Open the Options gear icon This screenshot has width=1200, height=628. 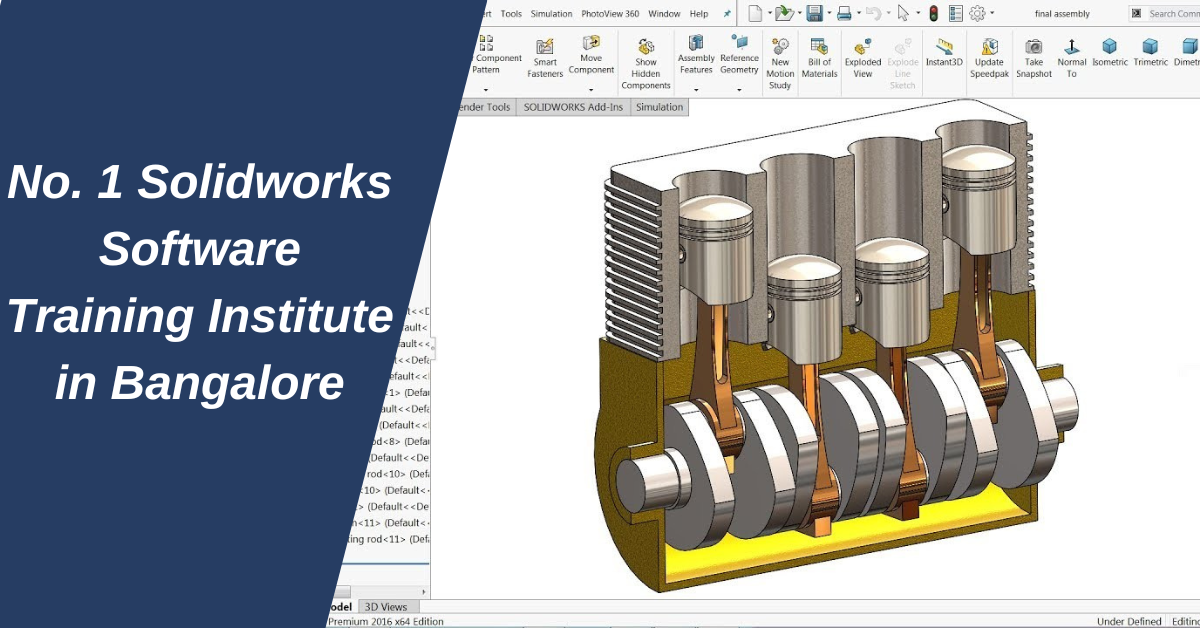click(977, 13)
